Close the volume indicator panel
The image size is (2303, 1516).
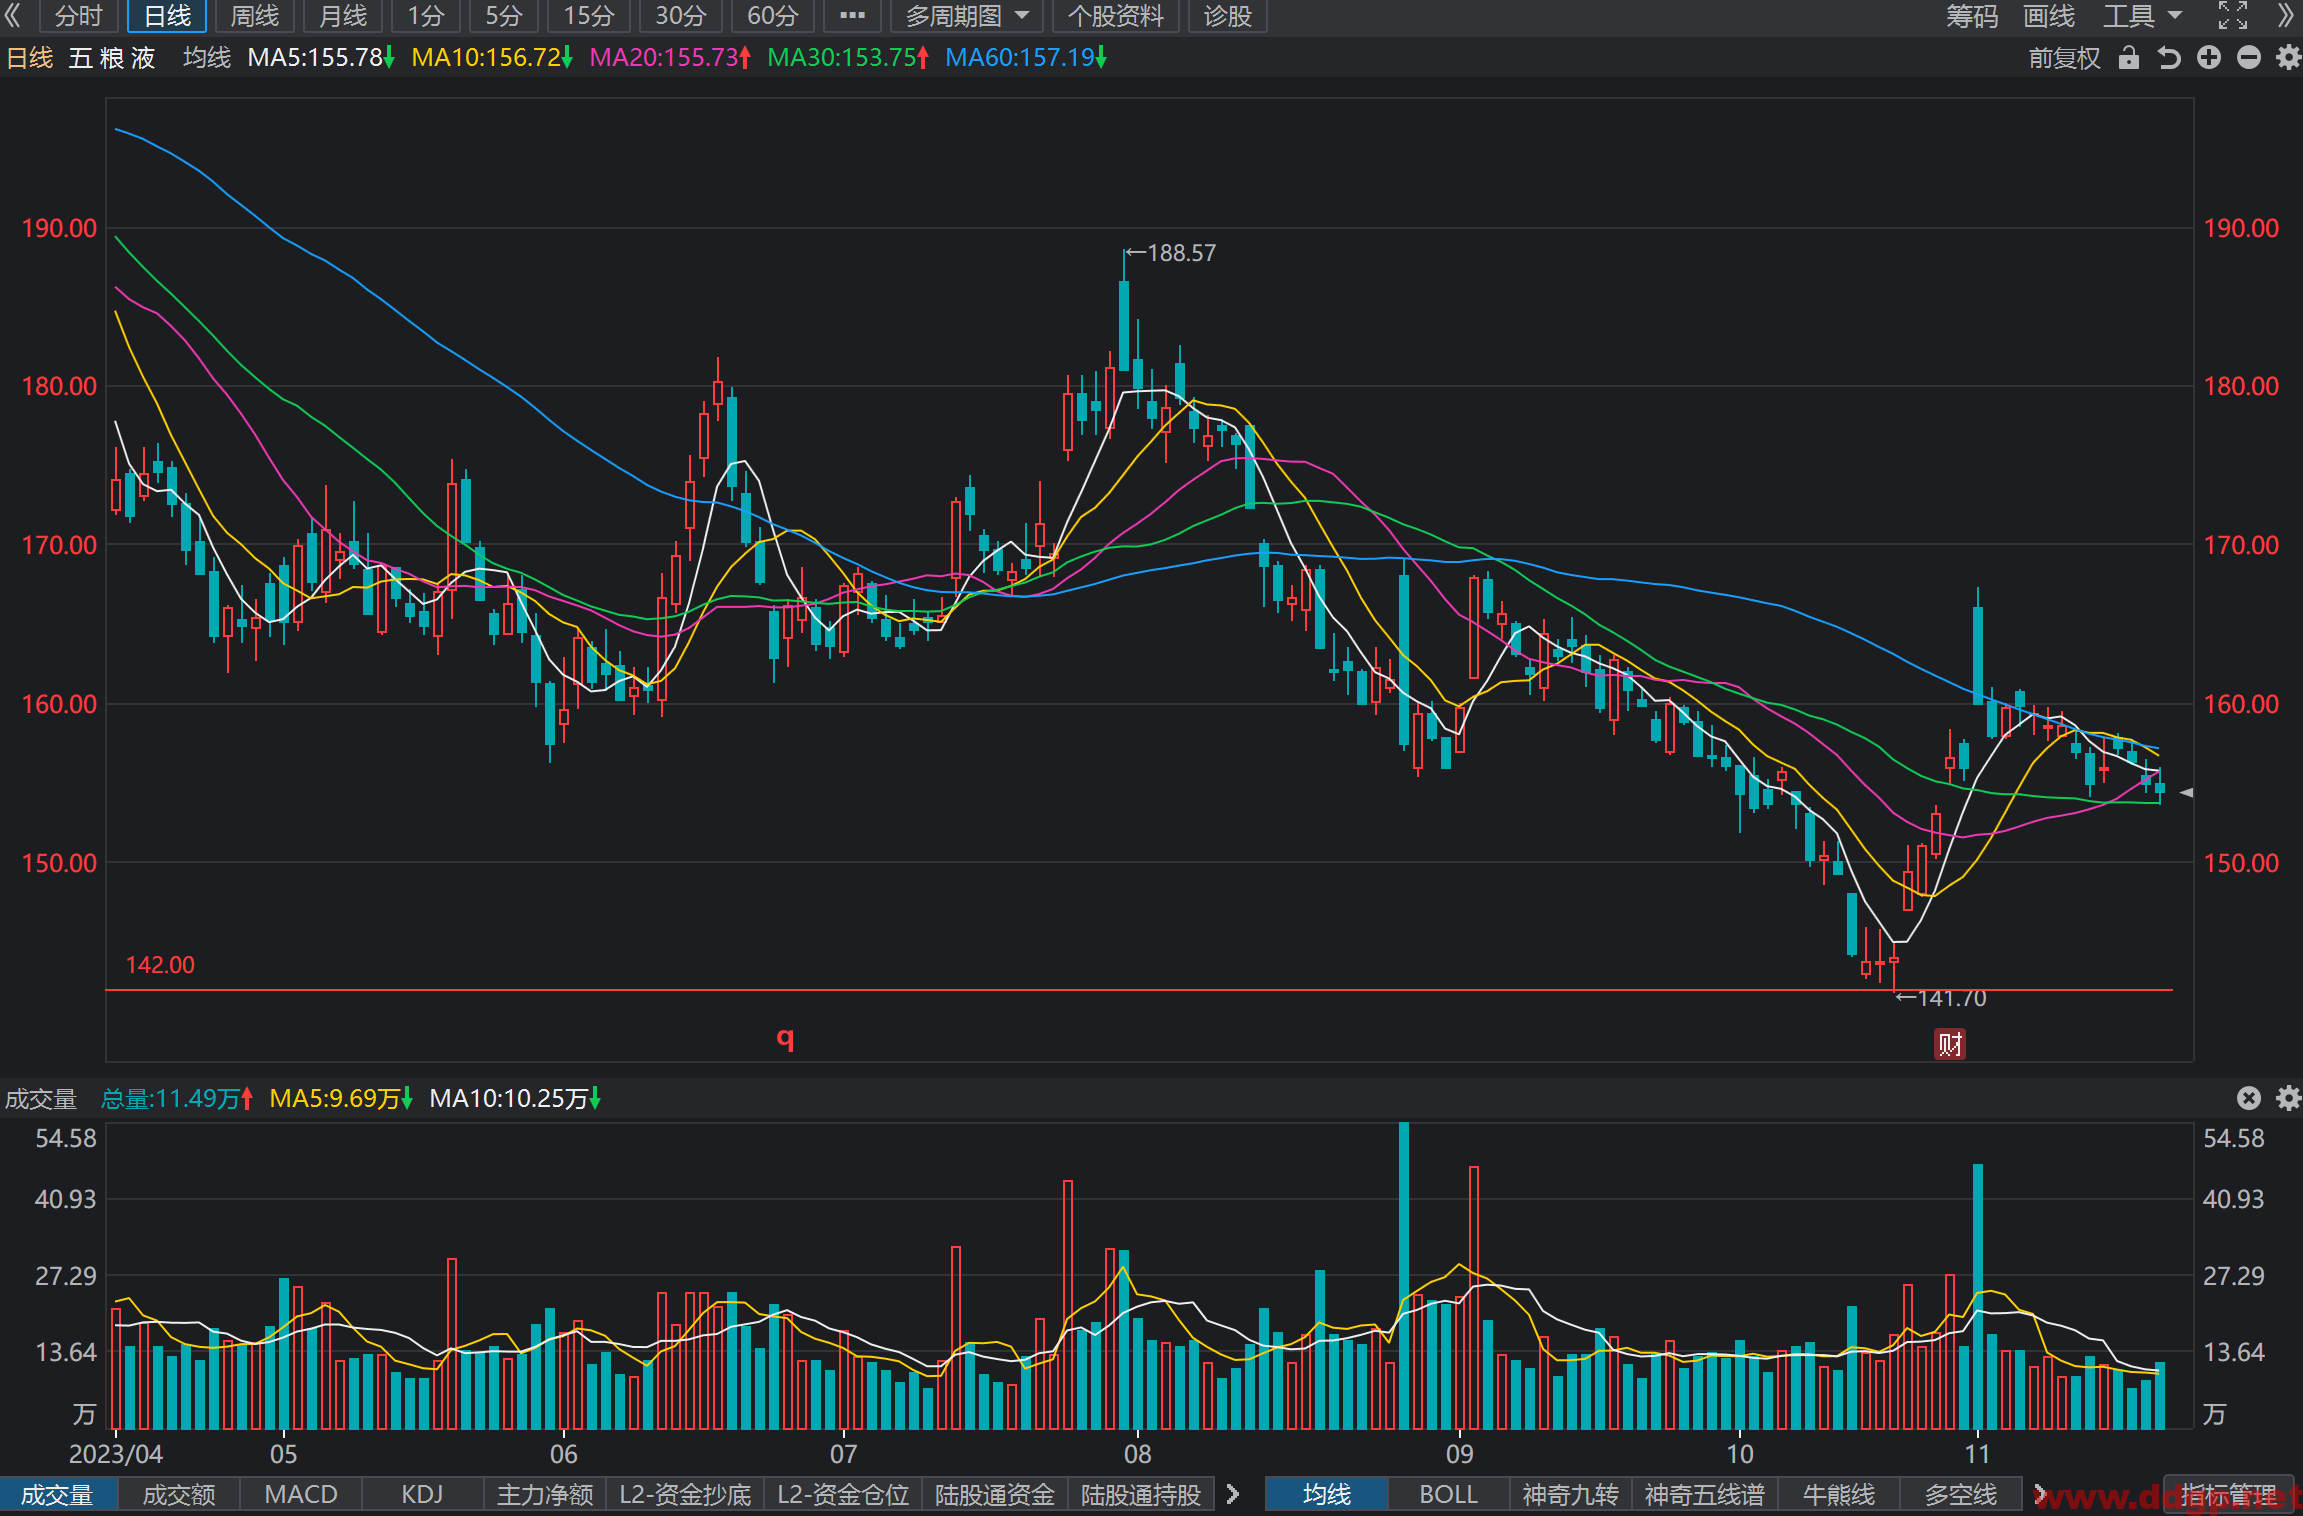pos(2249,1098)
